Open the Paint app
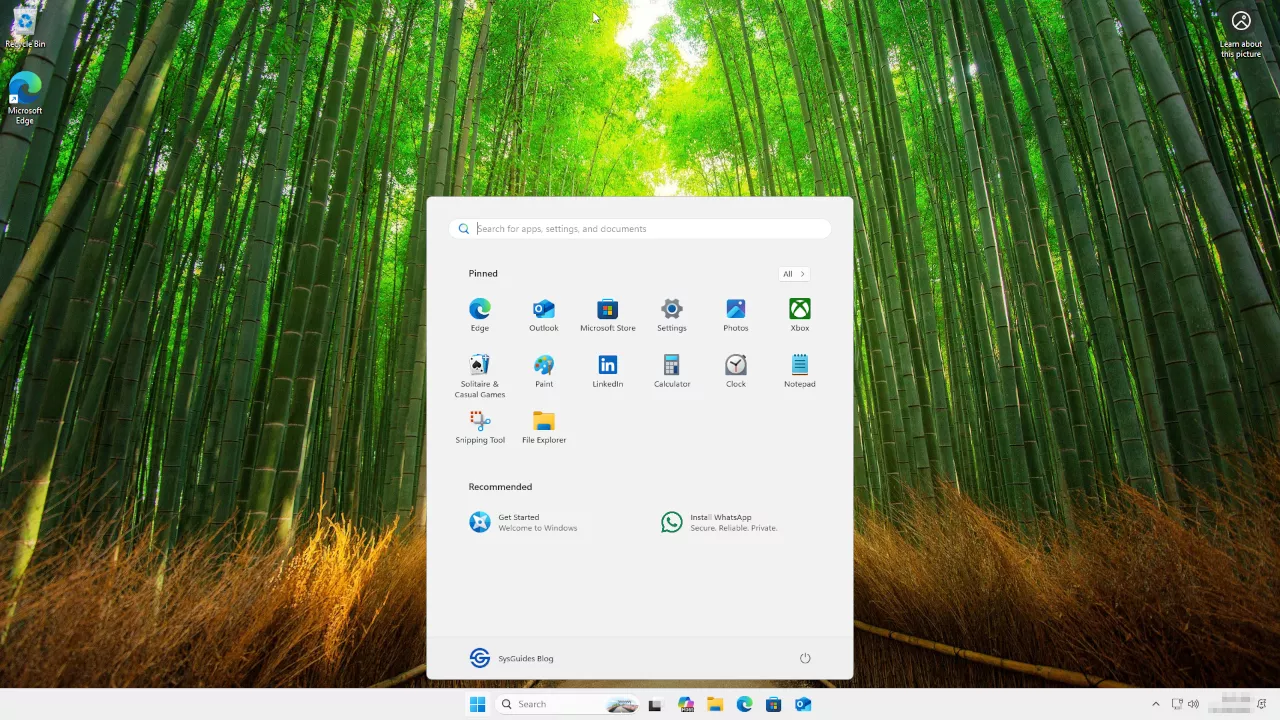Viewport: 1280px width, 720px height. click(543, 364)
